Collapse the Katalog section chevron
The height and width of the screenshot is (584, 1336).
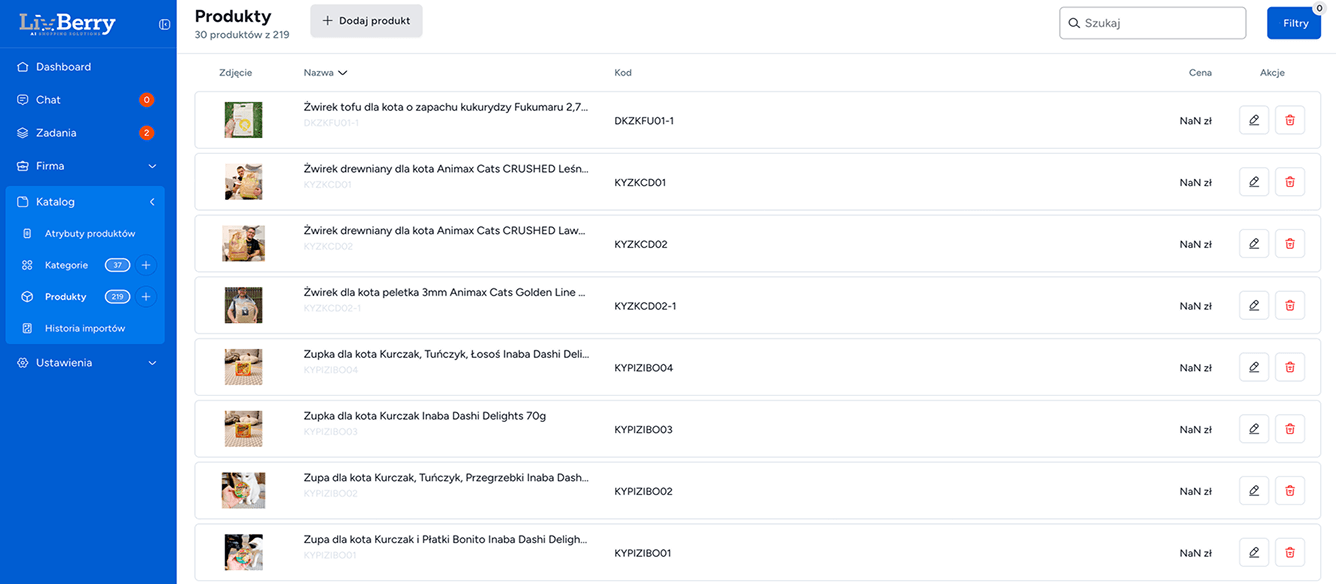[152, 201]
